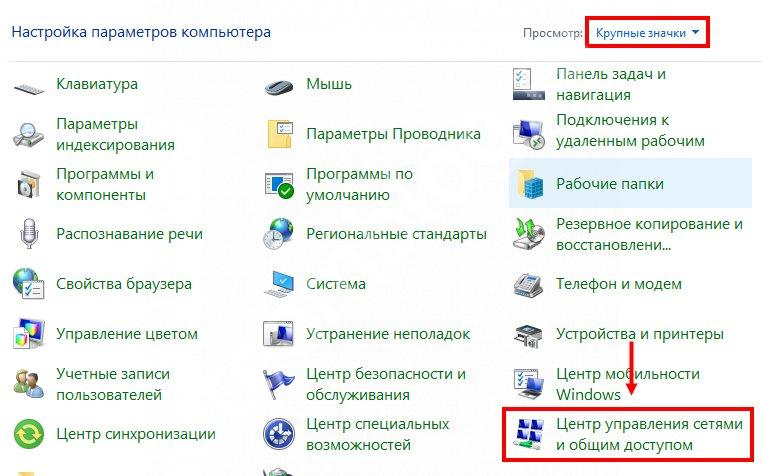The width and height of the screenshot is (762, 476).
Task: Click Панель задач и навигация text
Action: (611, 84)
